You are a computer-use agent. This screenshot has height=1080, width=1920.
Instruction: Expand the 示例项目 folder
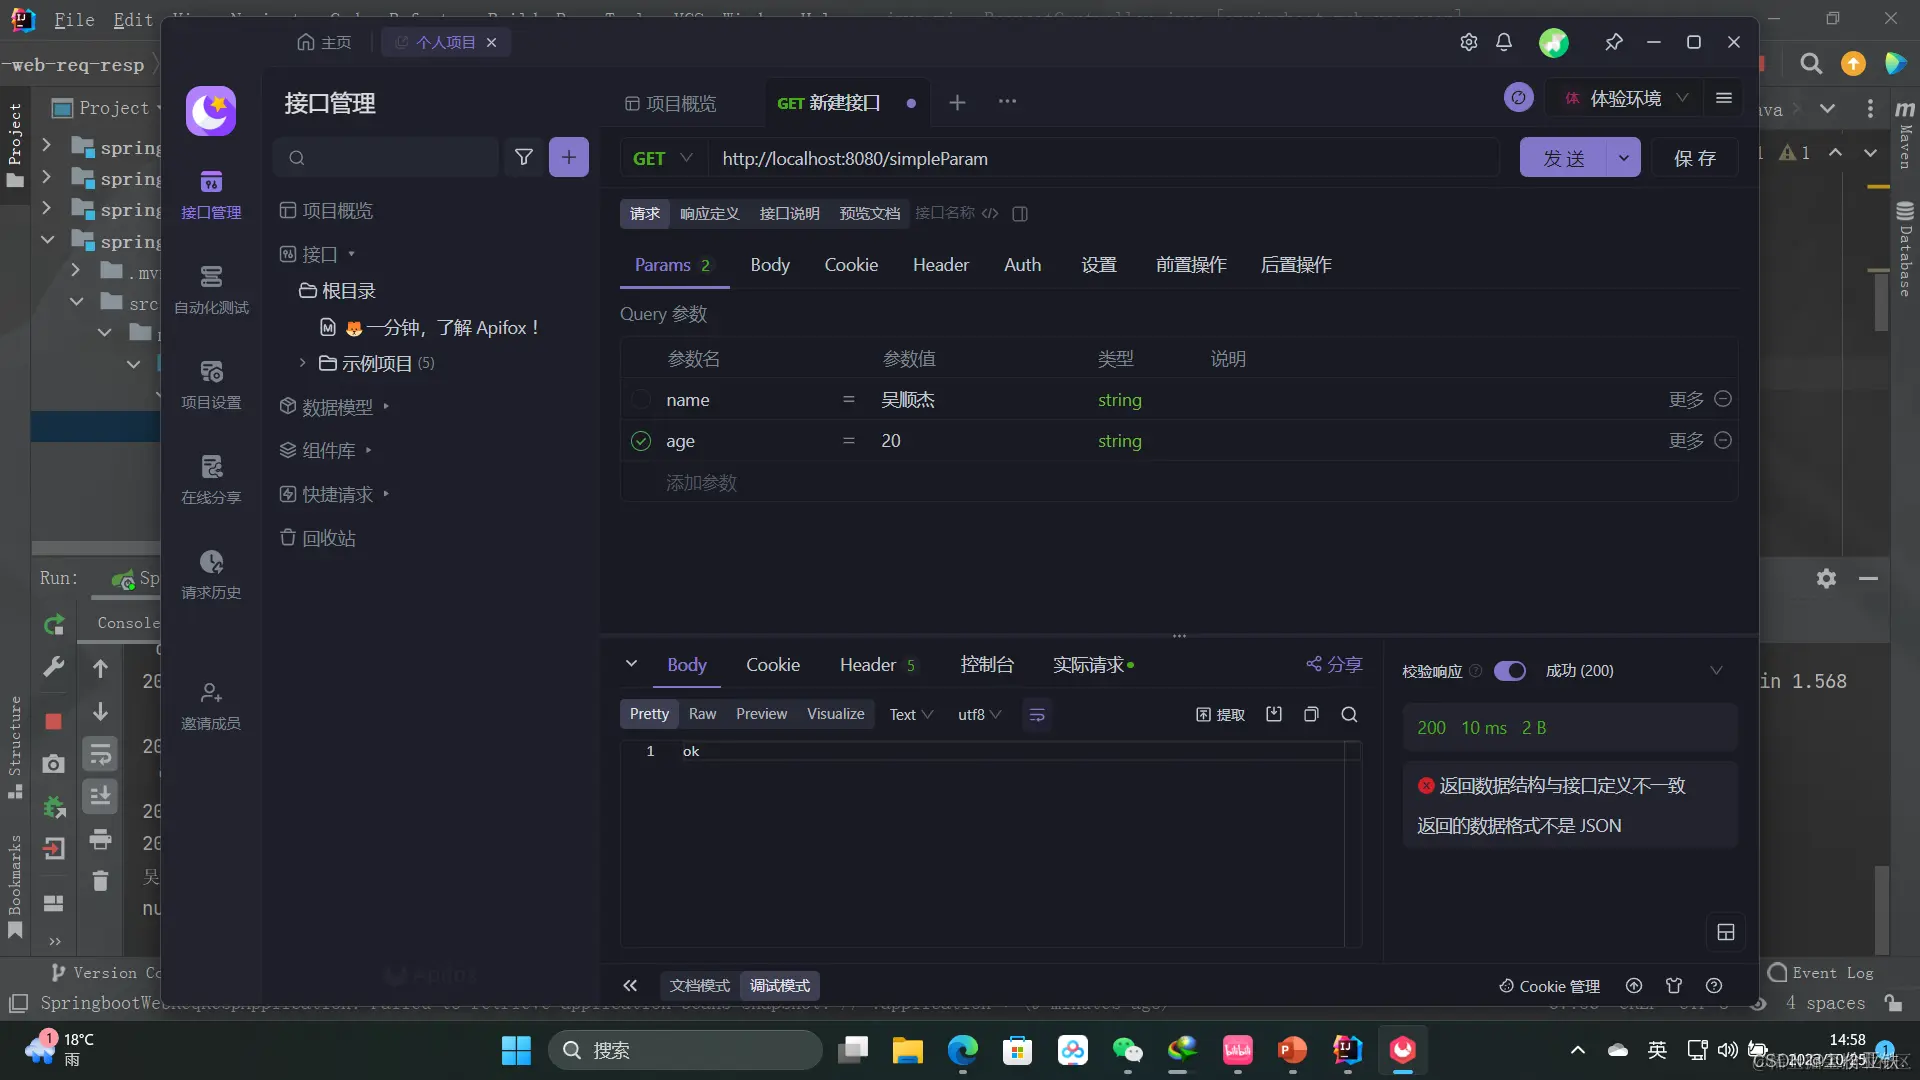tap(303, 363)
